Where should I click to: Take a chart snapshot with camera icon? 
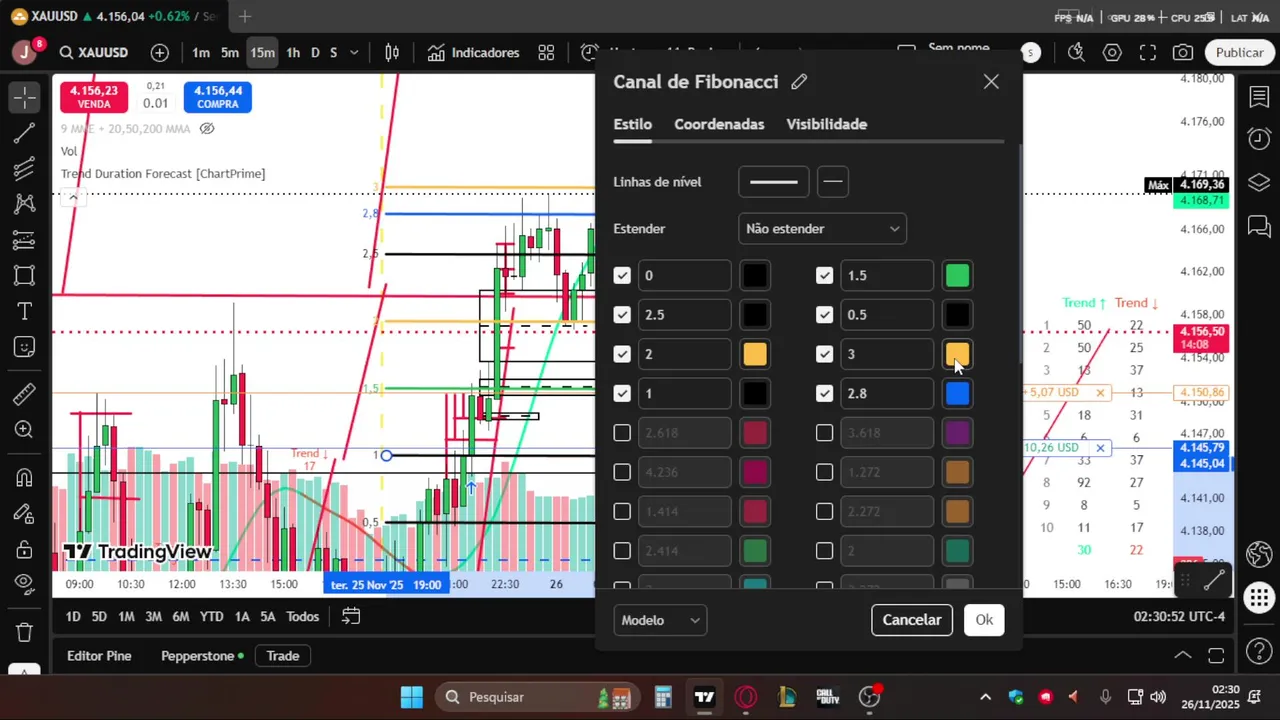pyautogui.click(x=1183, y=53)
